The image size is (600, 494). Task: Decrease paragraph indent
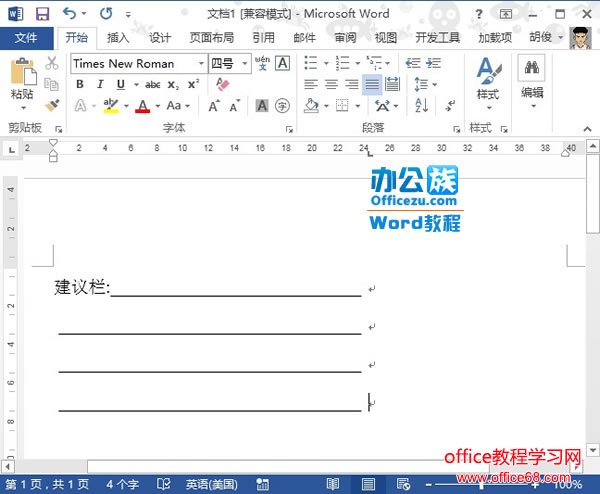(x=413, y=63)
